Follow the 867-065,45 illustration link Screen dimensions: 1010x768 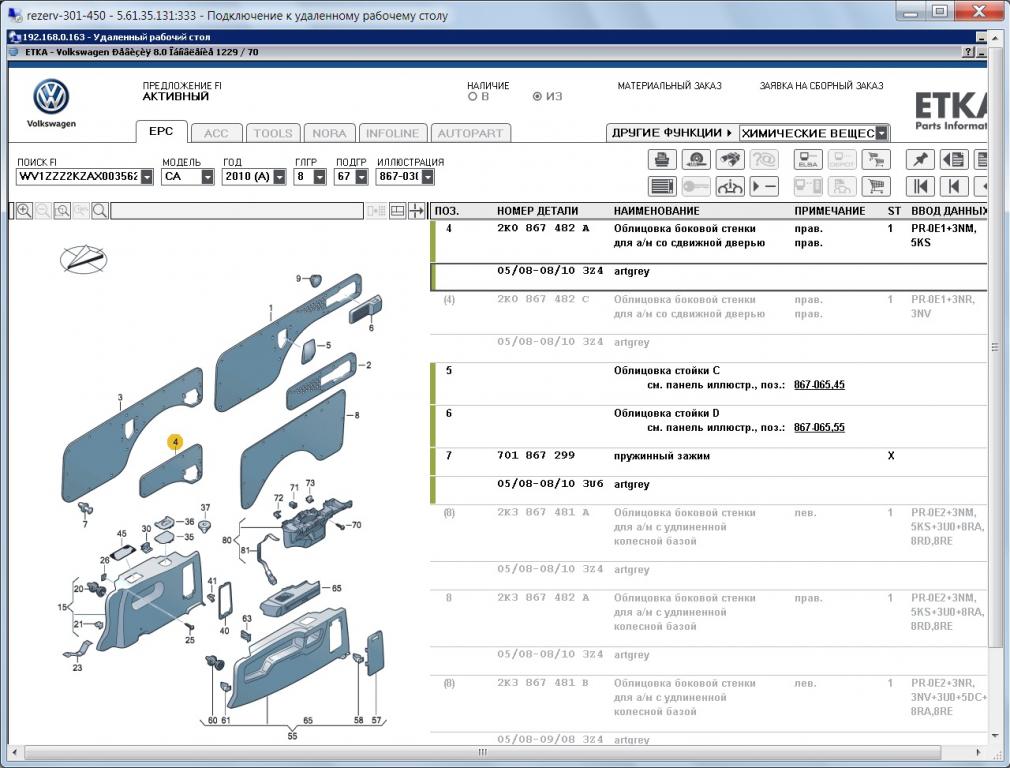click(x=819, y=385)
